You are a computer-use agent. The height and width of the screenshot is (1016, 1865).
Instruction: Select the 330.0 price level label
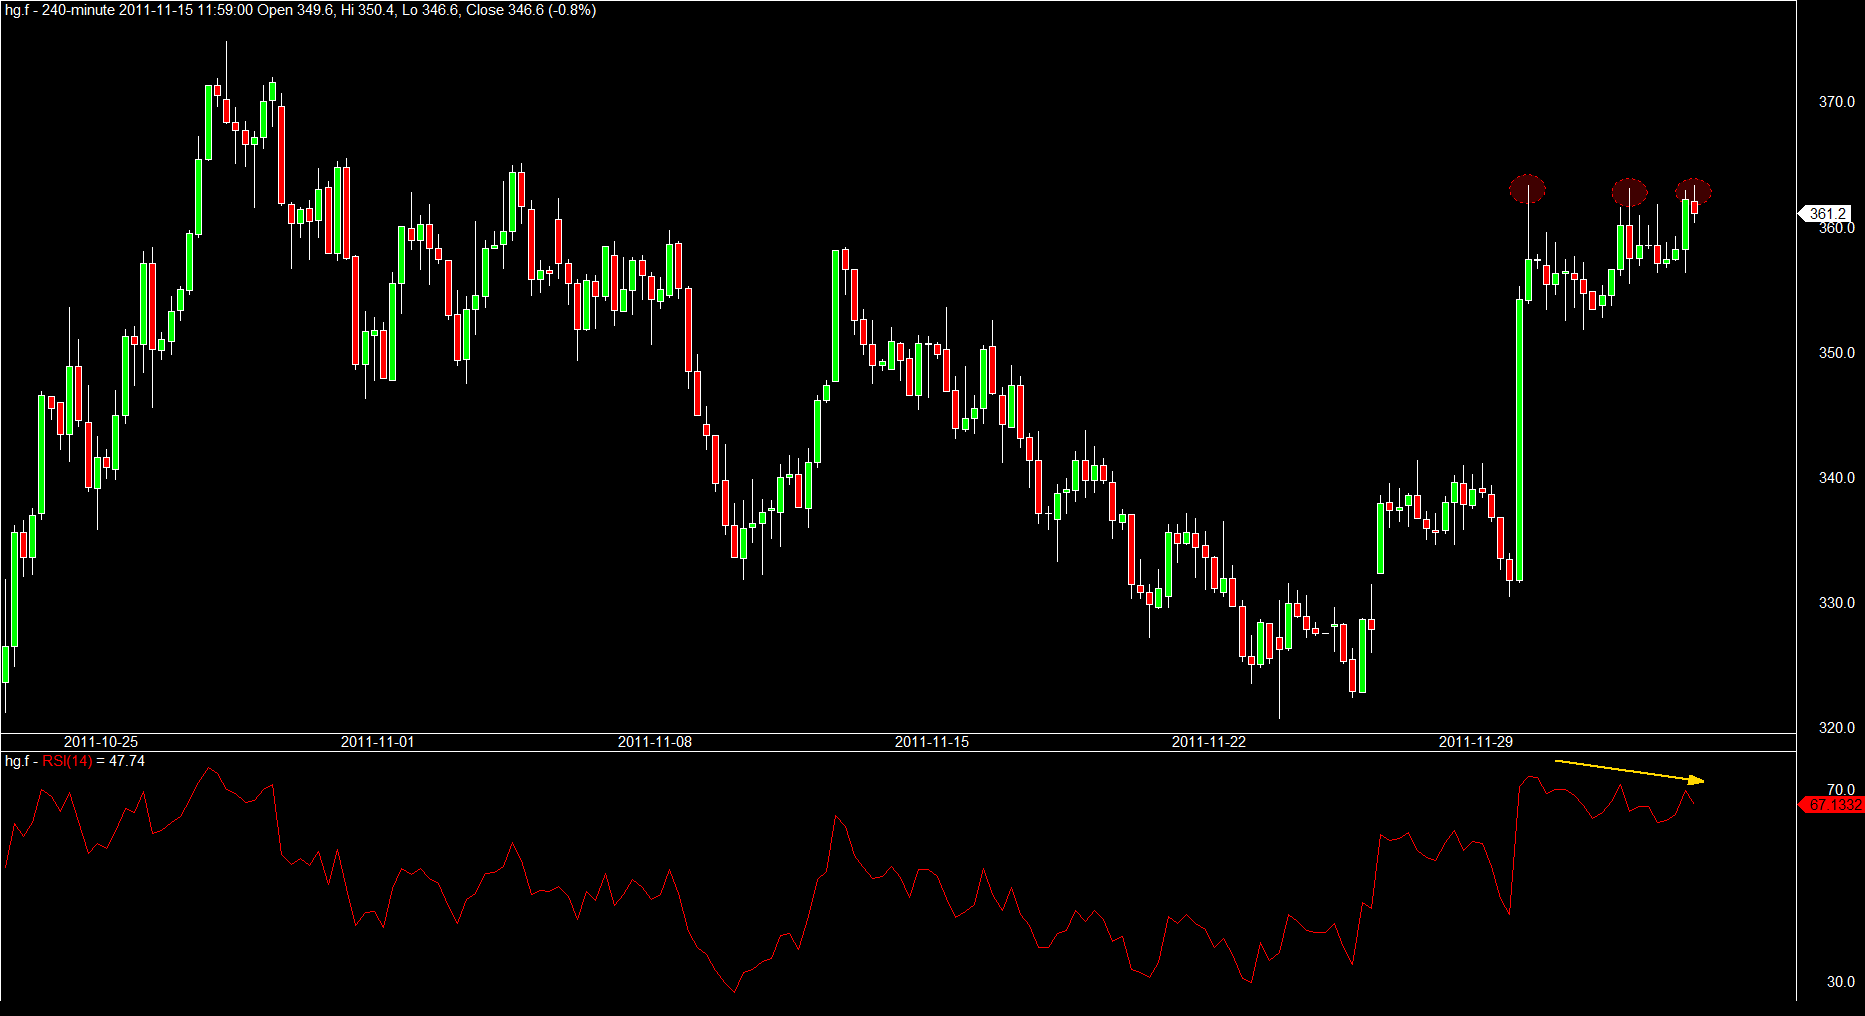[x=1836, y=603]
